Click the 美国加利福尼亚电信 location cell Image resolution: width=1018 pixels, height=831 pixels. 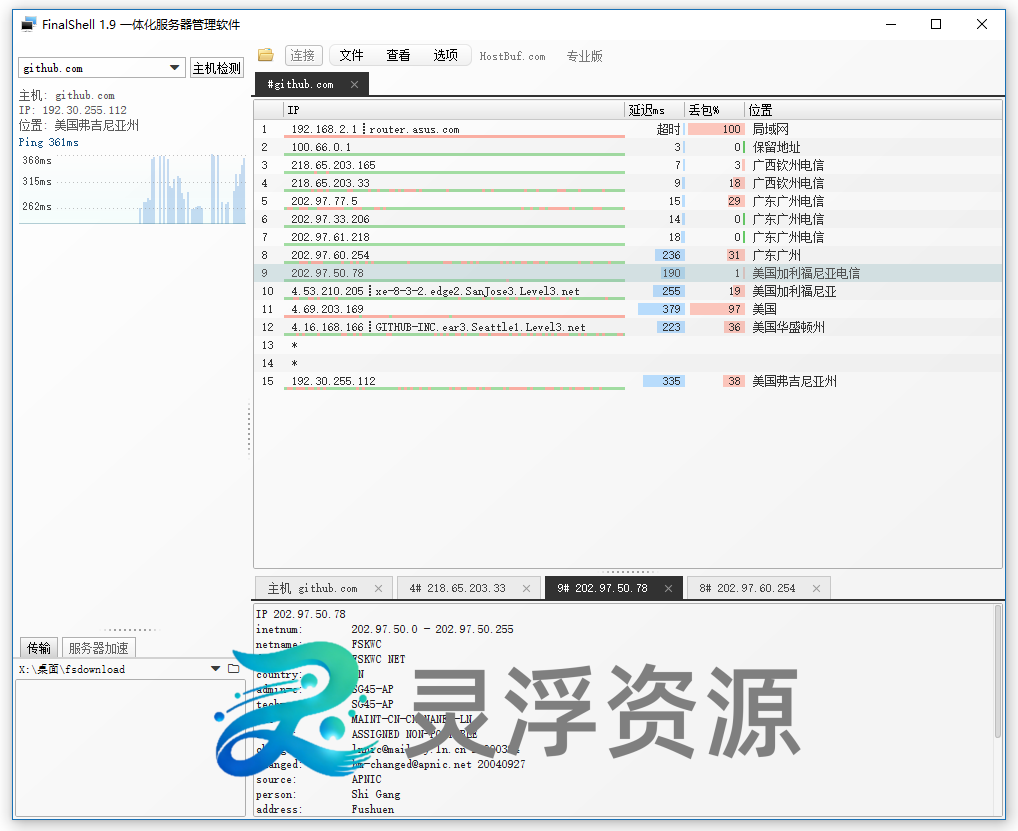[x=806, y=273]
